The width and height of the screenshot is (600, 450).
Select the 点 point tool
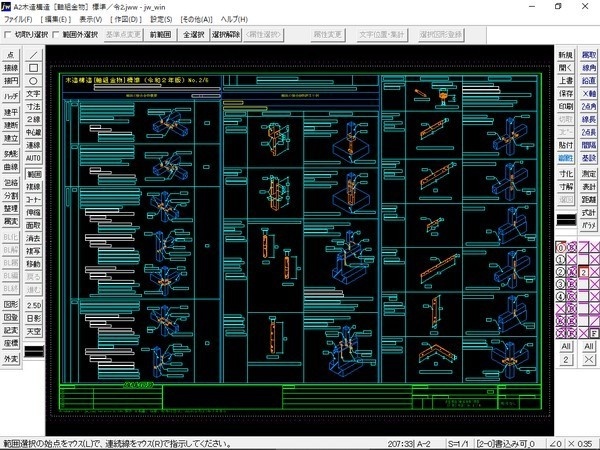[11, 55]
